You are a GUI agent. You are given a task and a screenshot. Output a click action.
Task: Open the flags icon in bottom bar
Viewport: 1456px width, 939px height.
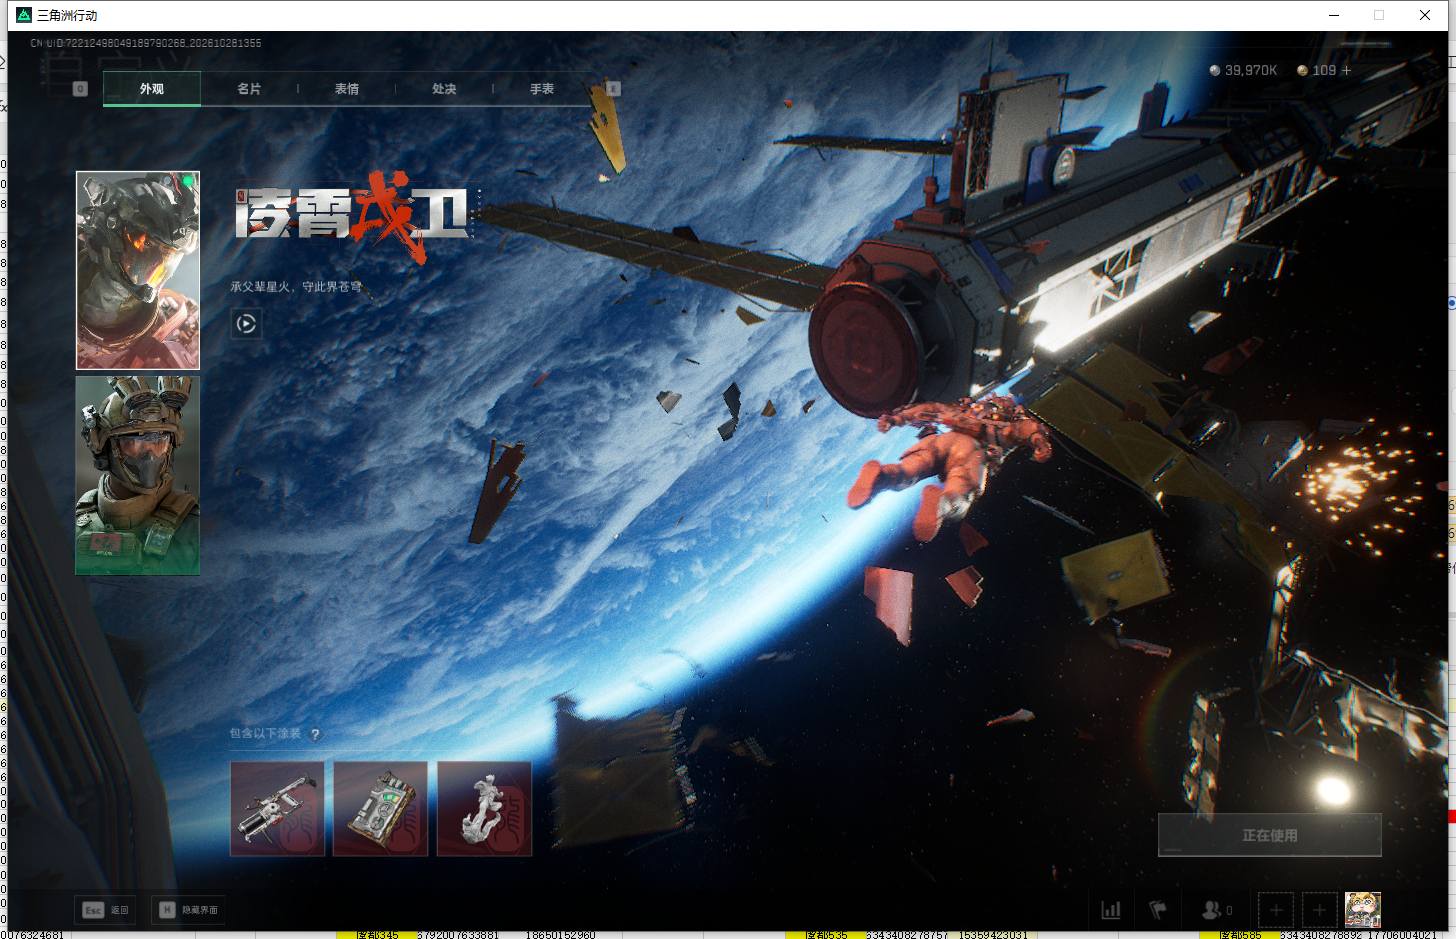(1158, 910)
